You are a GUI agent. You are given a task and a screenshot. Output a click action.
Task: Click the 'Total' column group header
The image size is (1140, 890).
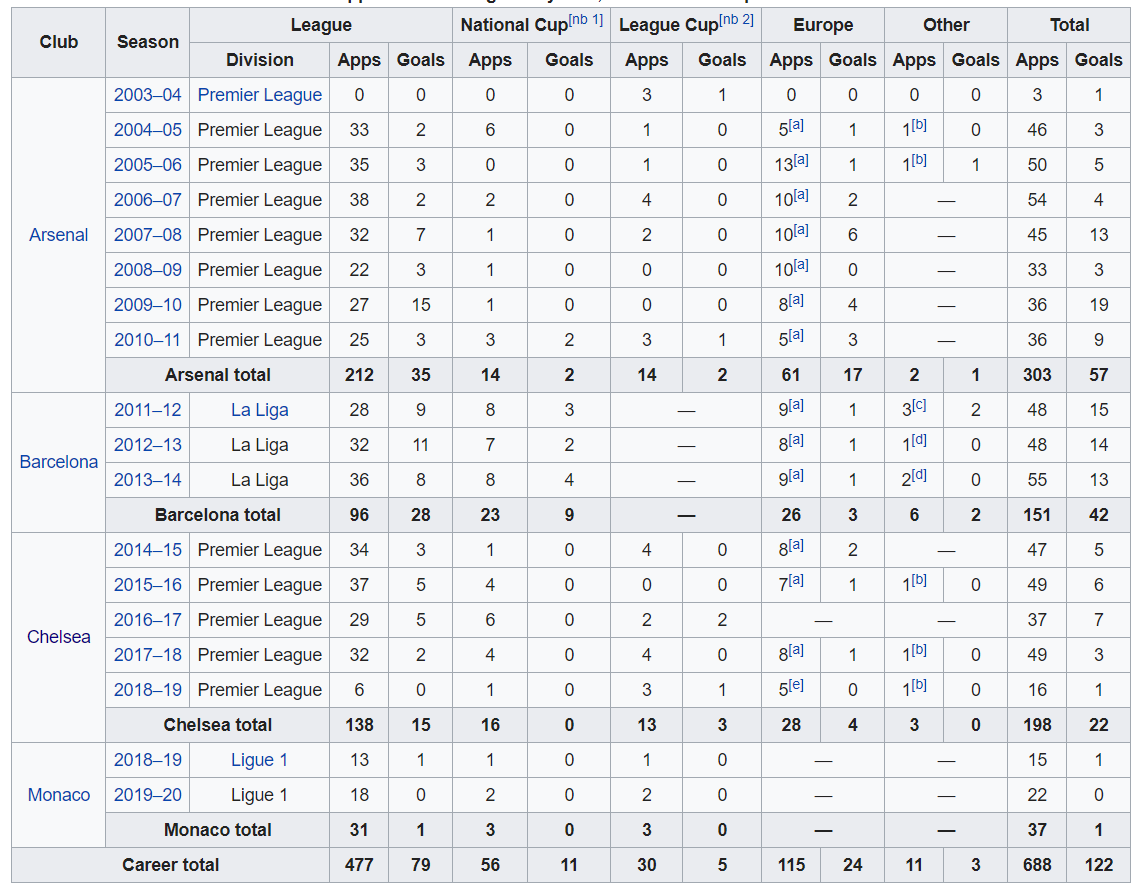coord(1069,25)
